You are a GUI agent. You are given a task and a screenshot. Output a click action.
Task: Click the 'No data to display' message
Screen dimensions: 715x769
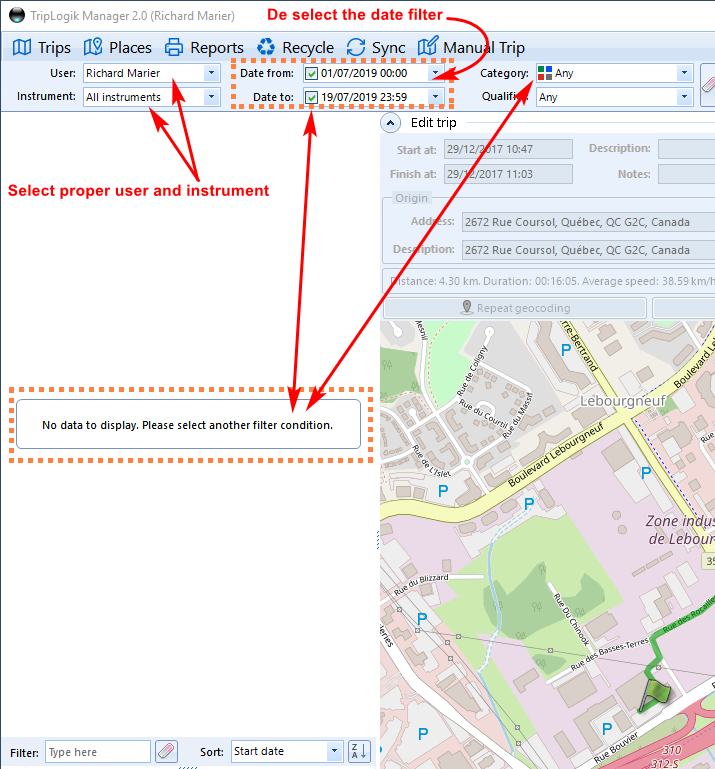(187, 425)
